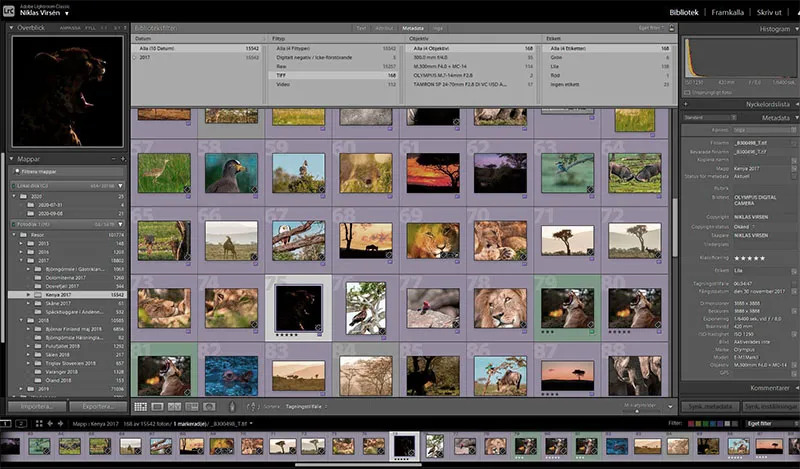The image size is (800, 469).
Task: Switch to the Framkalla module
Action: tap(728, 12)
